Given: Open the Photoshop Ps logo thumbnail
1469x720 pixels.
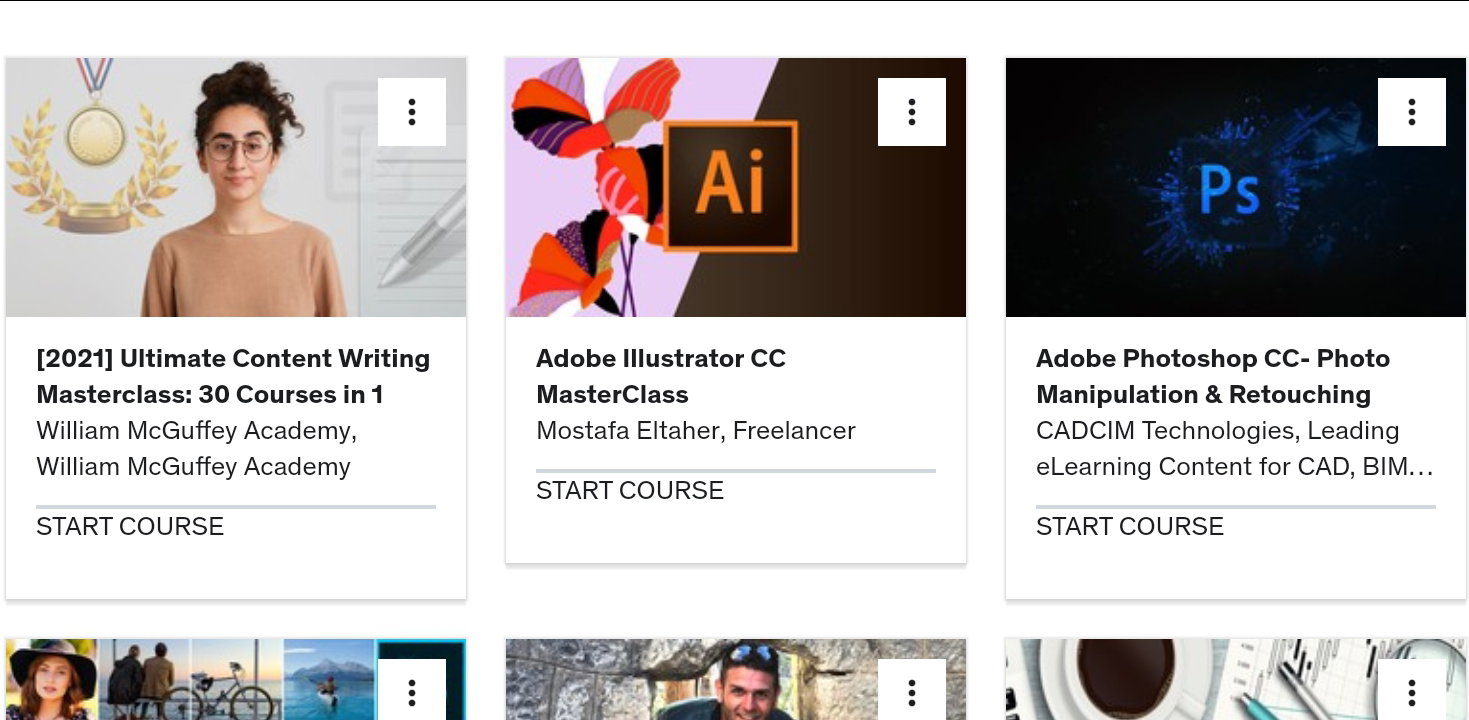Looking at the screenshot, I should [x=1236, y=187].
